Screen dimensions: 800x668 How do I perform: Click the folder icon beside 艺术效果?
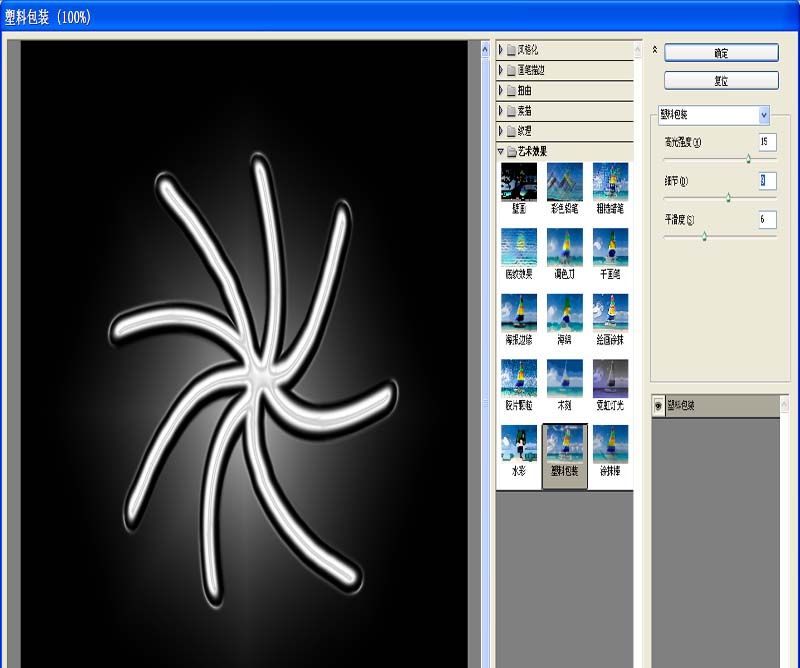click(x=511, y=152)
